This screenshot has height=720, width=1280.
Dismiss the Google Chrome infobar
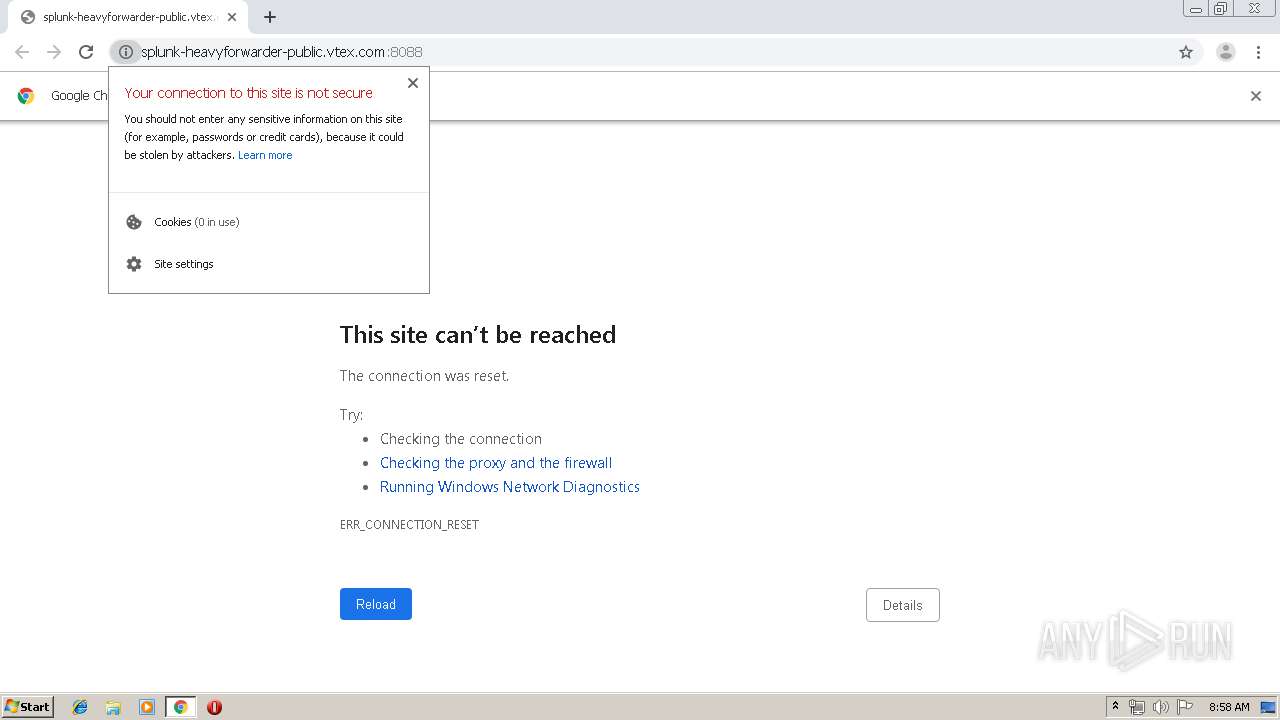coord(1256,96)
